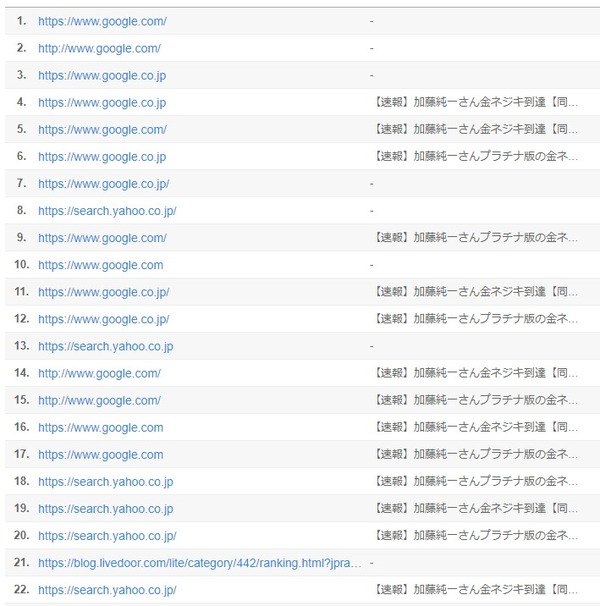
Task: Select the プラチナ版 title text in row 9
Action: click(475, 237)
